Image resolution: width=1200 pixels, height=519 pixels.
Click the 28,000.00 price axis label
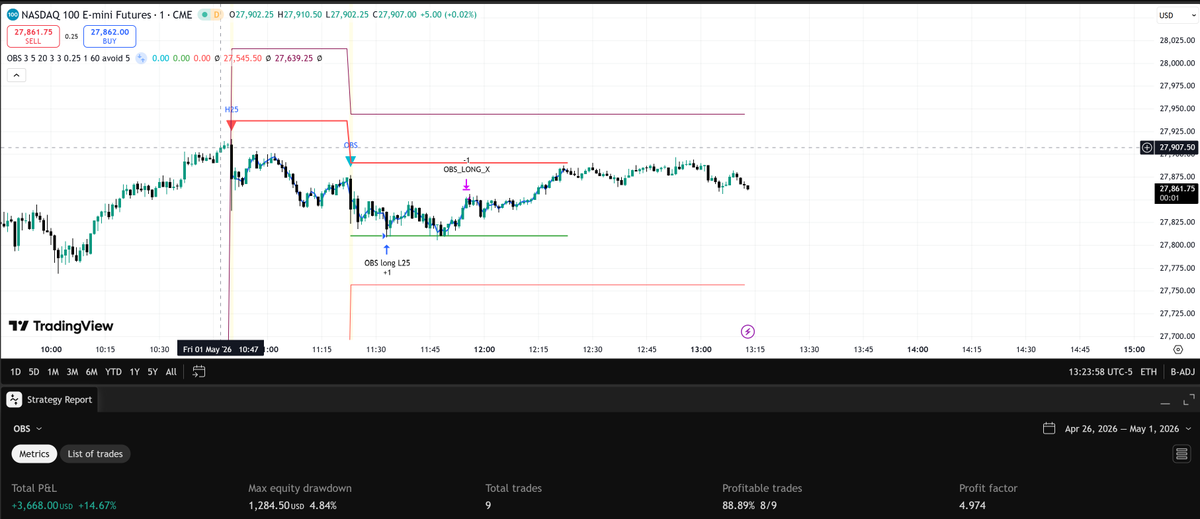[x=1177, y=62]
